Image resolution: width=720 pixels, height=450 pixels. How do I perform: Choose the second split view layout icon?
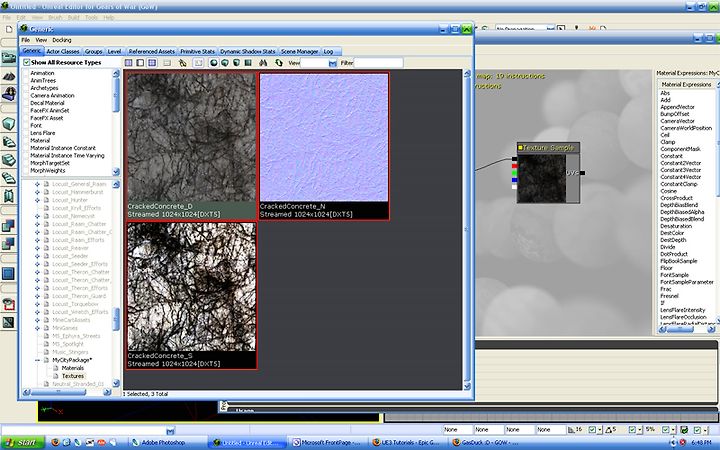(141, 63)
